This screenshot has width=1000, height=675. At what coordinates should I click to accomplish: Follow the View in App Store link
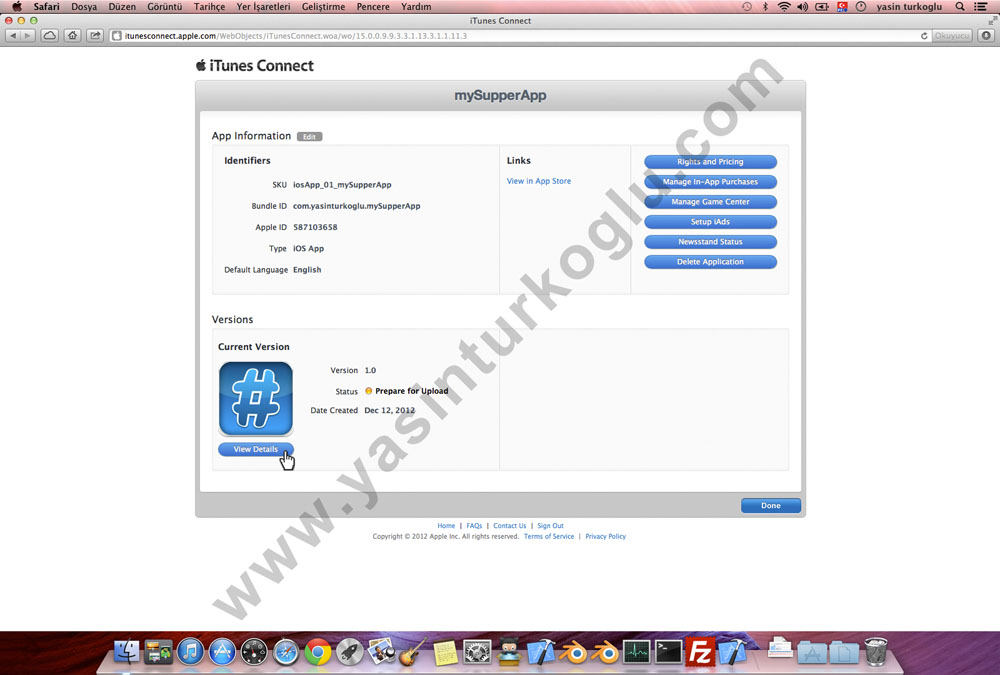click(x=539, y=181)
